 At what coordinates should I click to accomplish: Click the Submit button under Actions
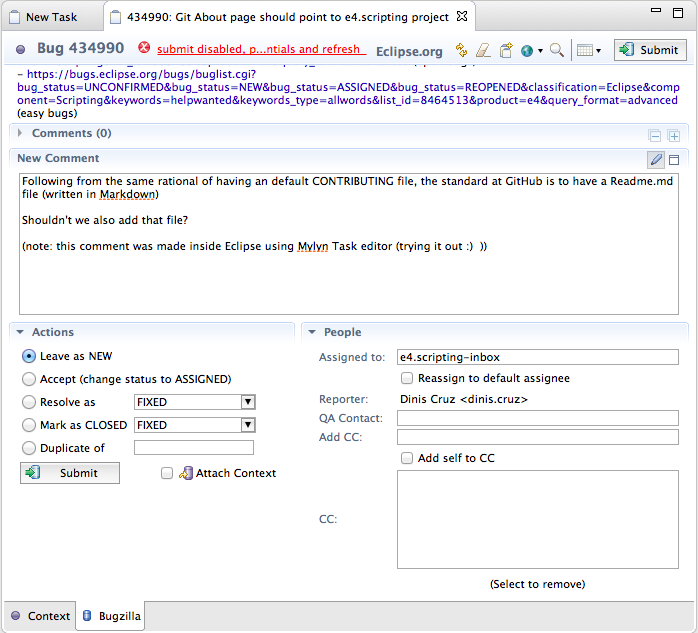click(70, 473)
